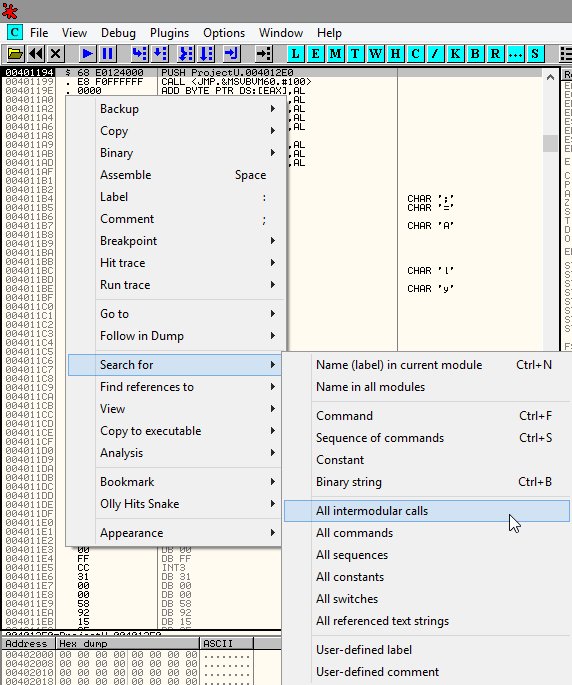Open Windows list with W icon
Image resolution: width=572 pixels, height=685 pixels.
point(375,54)
